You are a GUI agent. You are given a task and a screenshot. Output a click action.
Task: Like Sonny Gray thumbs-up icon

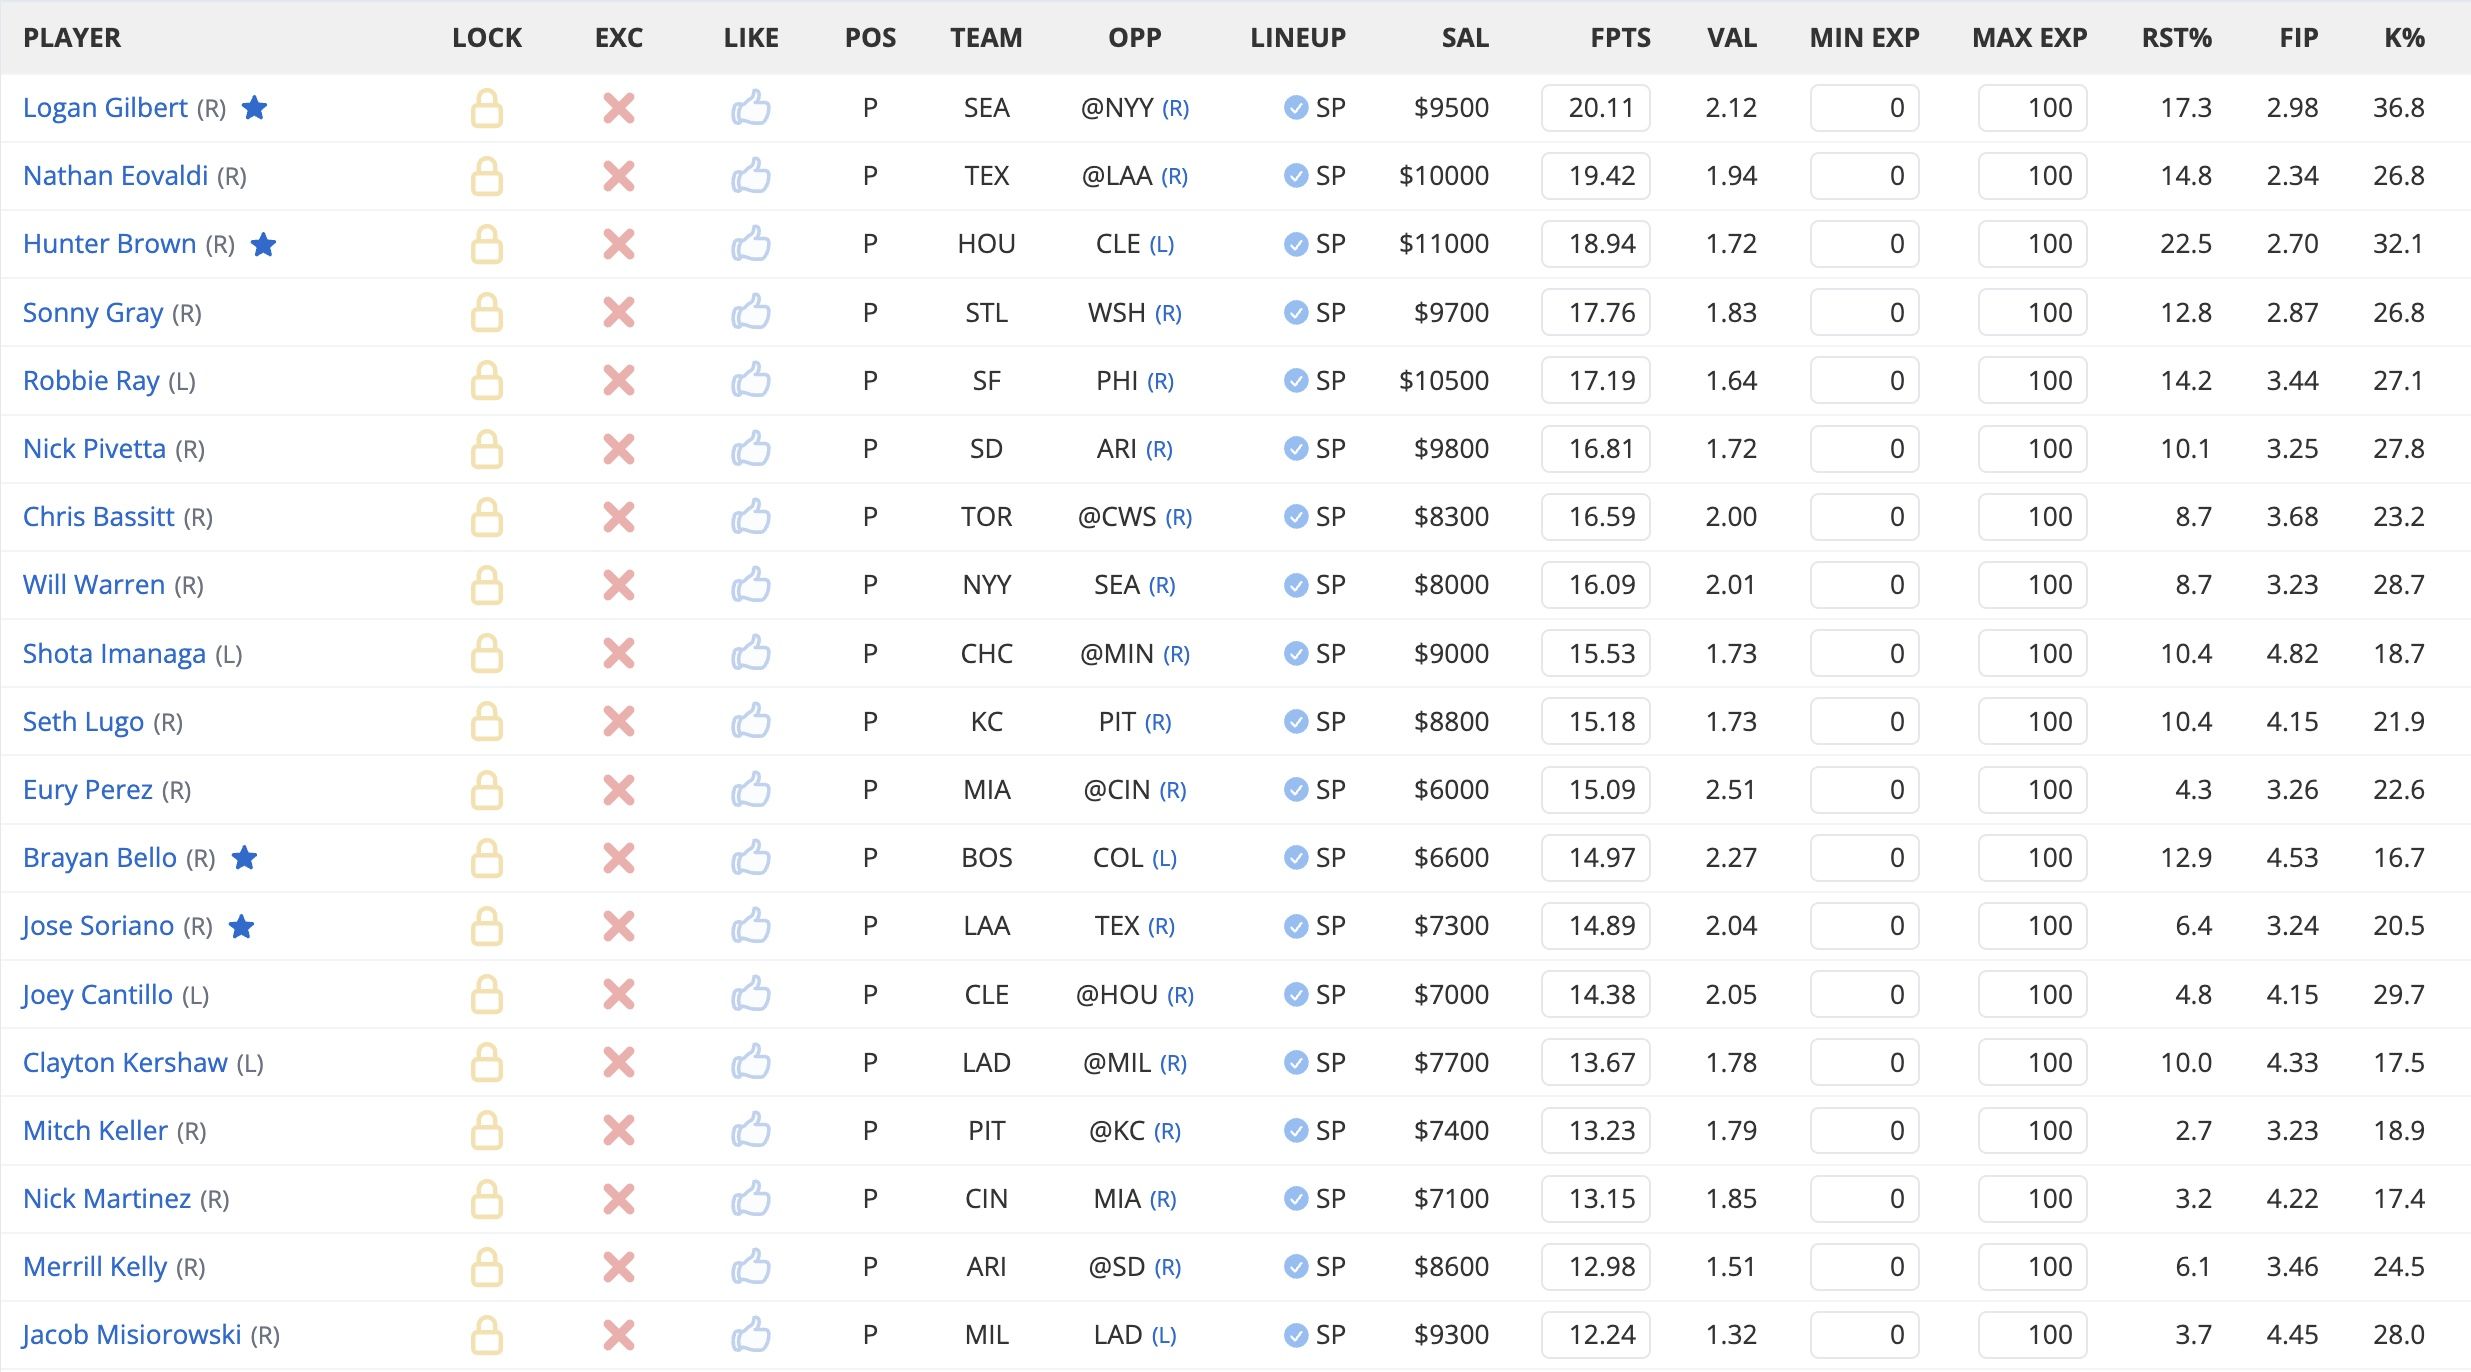pos(751,313)
